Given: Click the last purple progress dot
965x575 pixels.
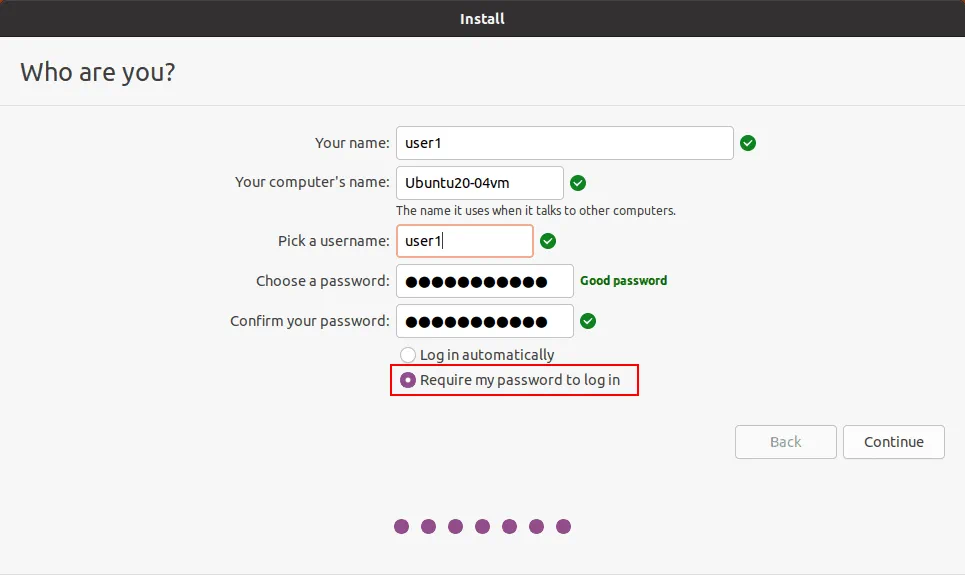Looking at the screenshot, I should tap(563, 526).
